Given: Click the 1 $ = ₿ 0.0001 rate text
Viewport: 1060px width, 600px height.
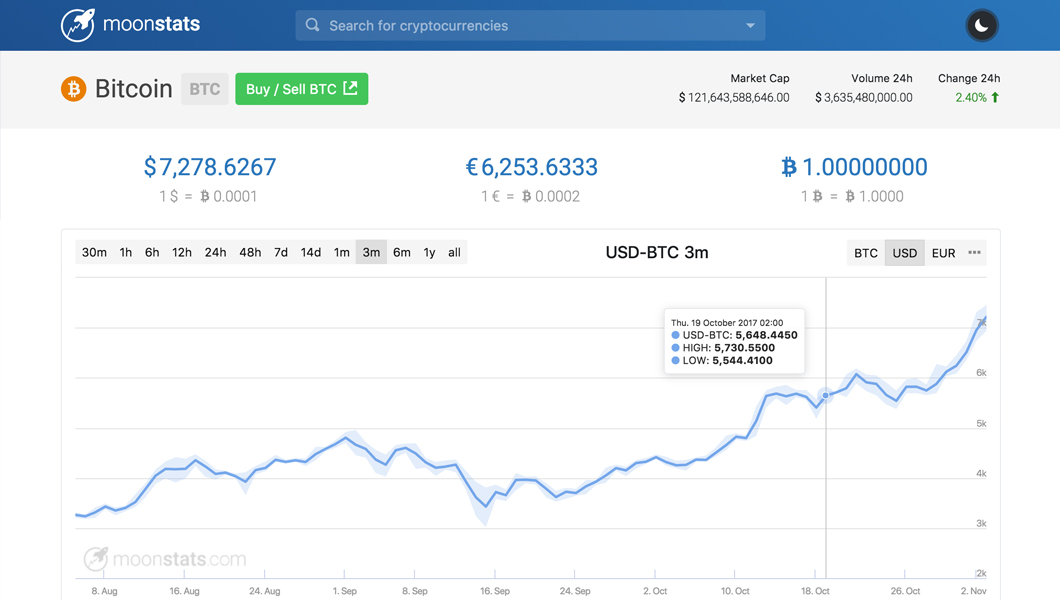Looking at the screenshot, I should pyautogui.click(x=208, y=197).
